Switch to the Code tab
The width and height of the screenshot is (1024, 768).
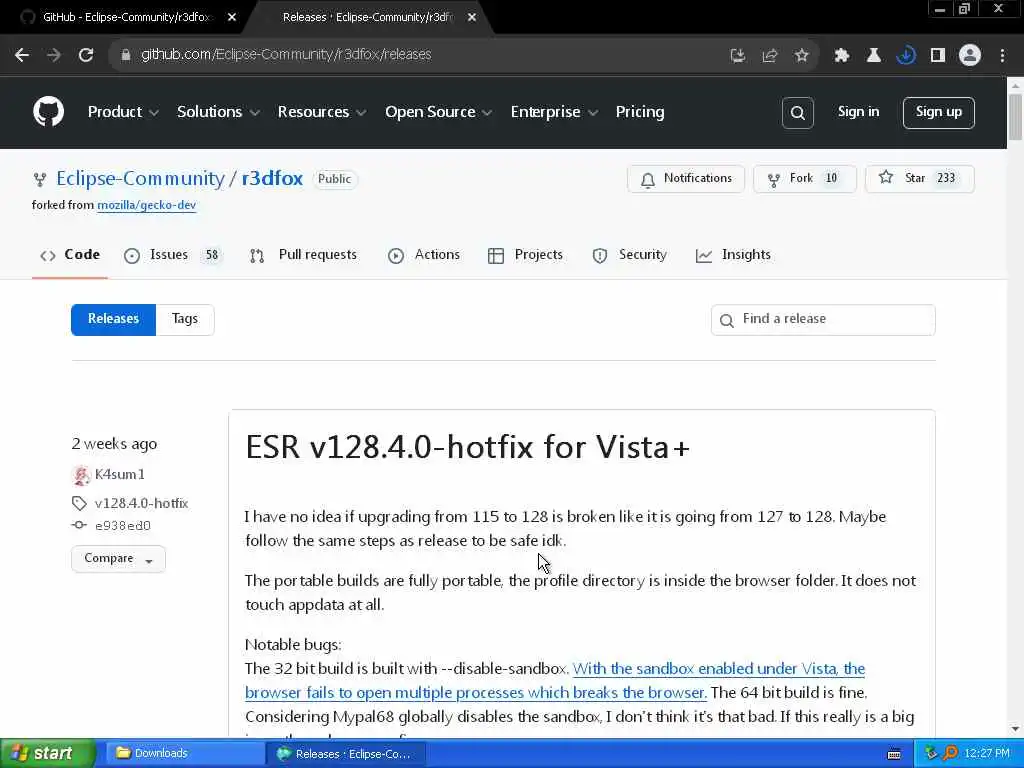click(x=70, y=255)
